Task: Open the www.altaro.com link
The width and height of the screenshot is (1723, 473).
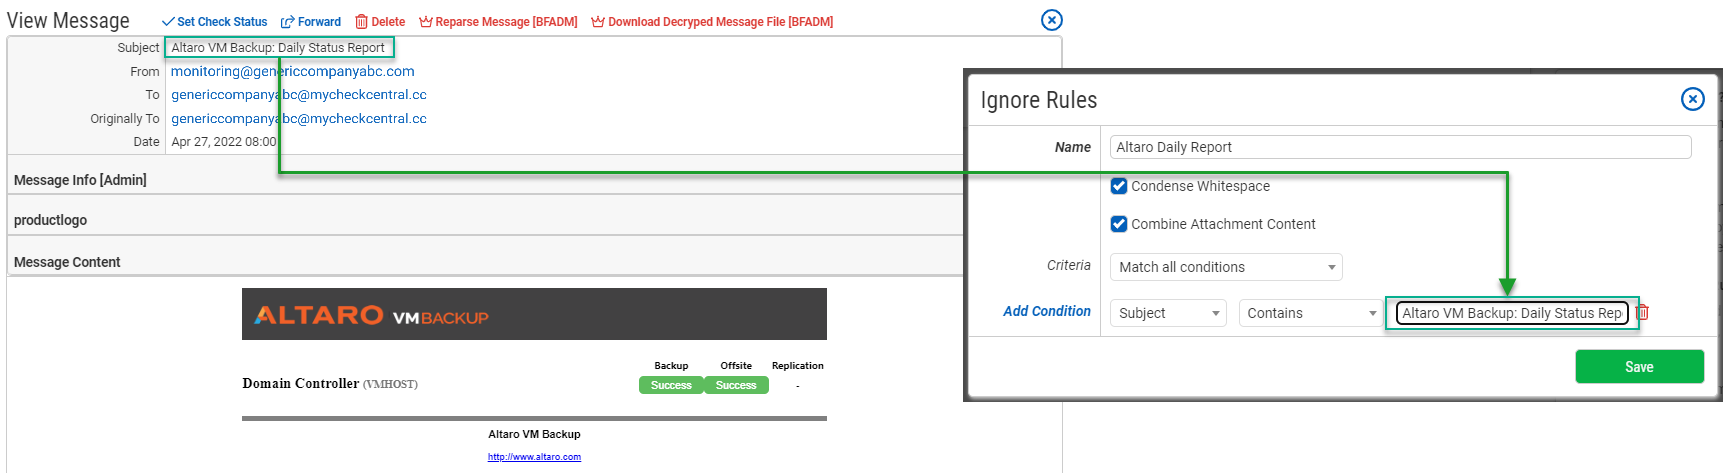Action: [534, 457]
